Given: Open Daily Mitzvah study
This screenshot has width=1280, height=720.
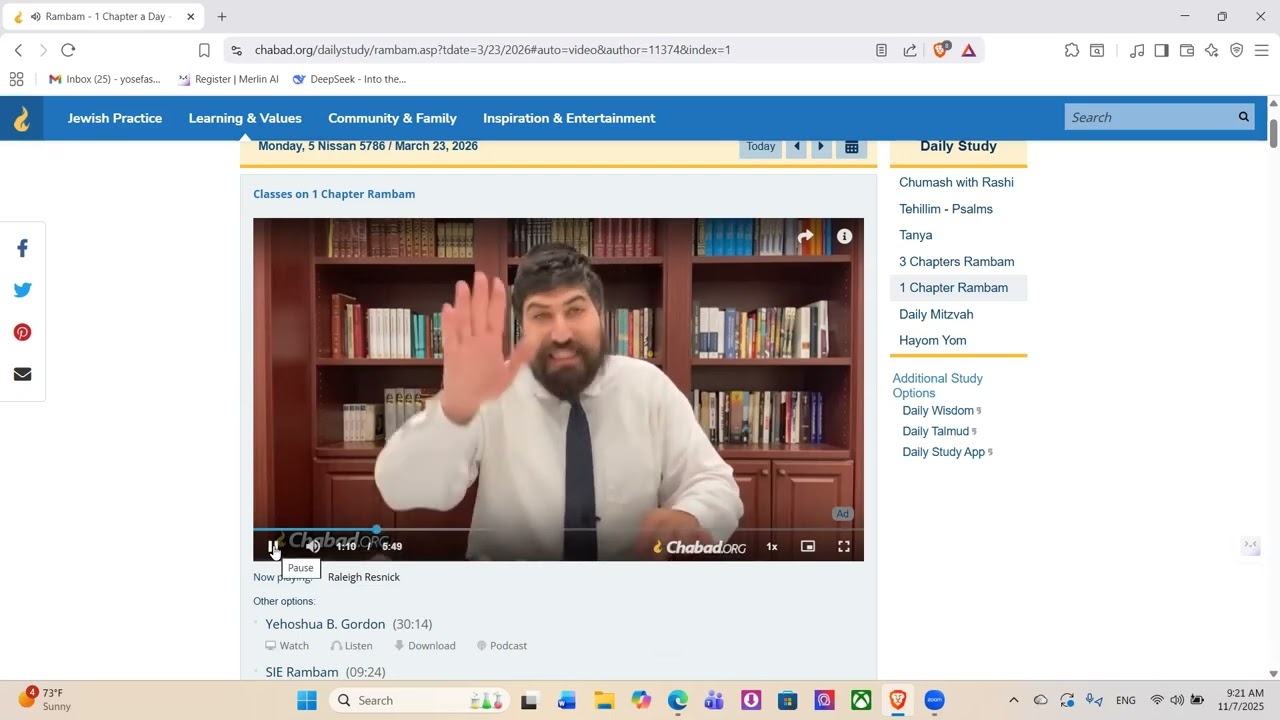Looking at the screenshot, I should [936, 314].
